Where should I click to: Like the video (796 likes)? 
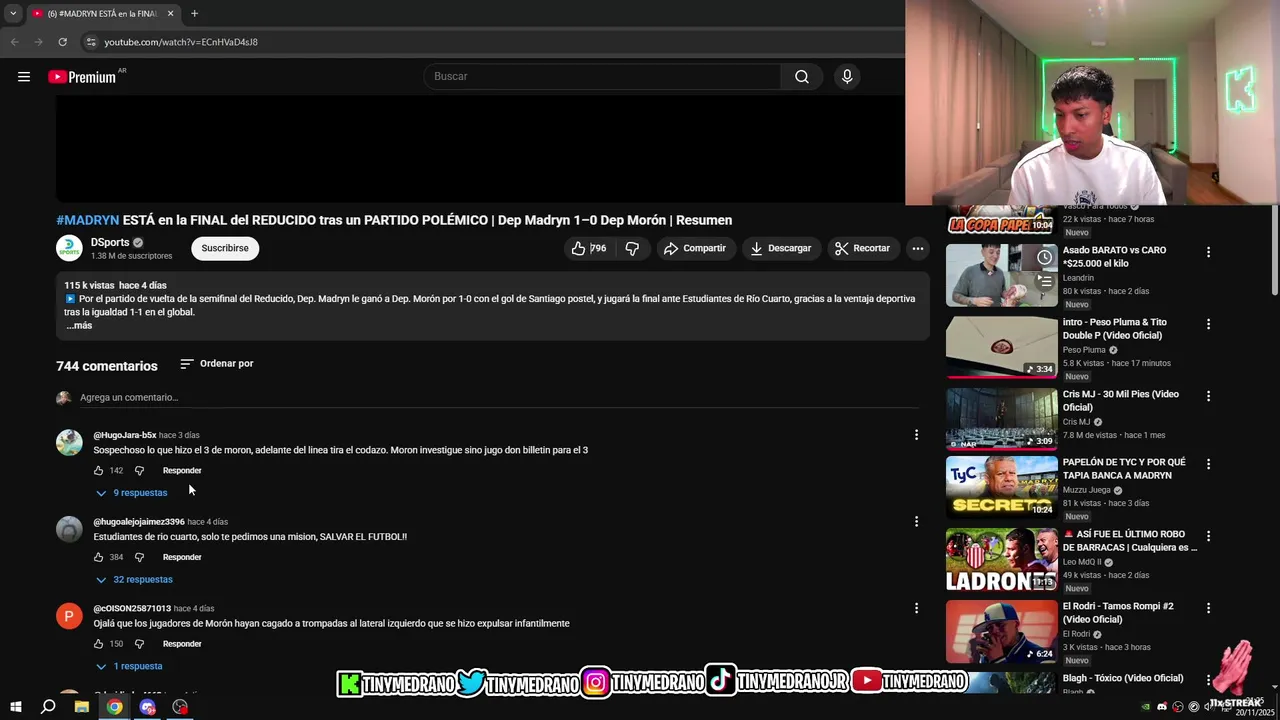[588, 248]
